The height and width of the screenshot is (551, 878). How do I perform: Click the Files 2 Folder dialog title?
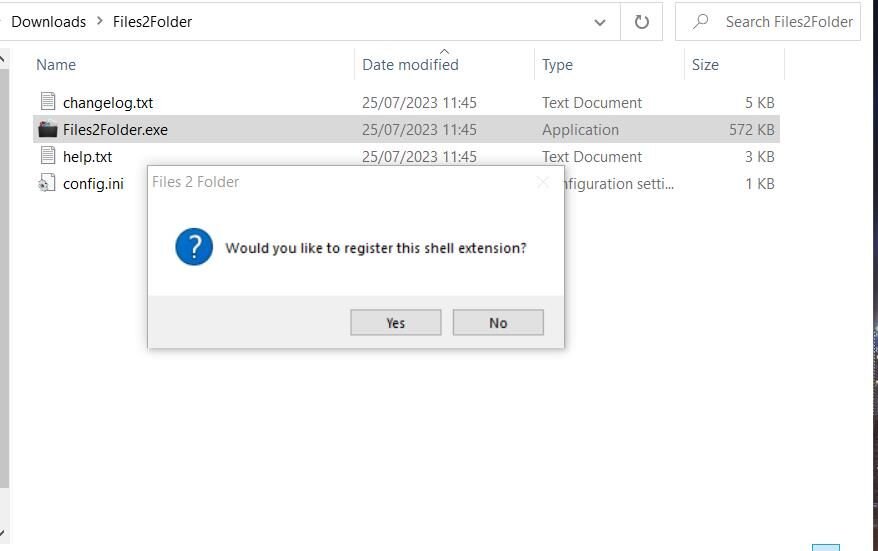coord(195,181)
